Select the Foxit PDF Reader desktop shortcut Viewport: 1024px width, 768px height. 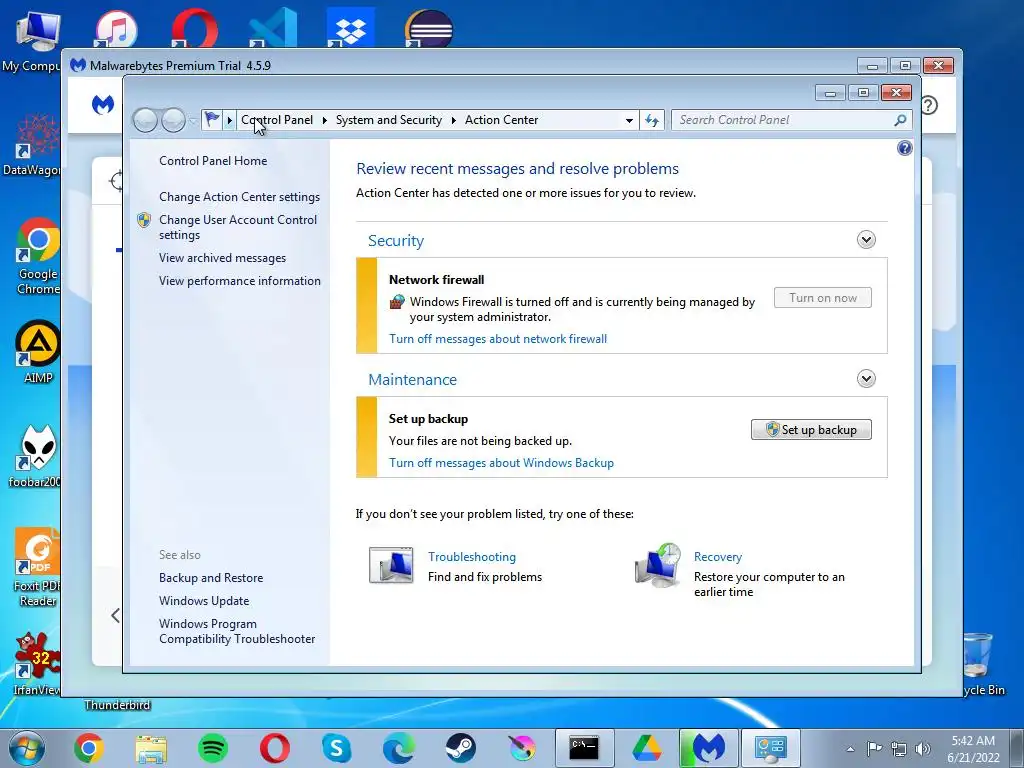pos(37,567)
